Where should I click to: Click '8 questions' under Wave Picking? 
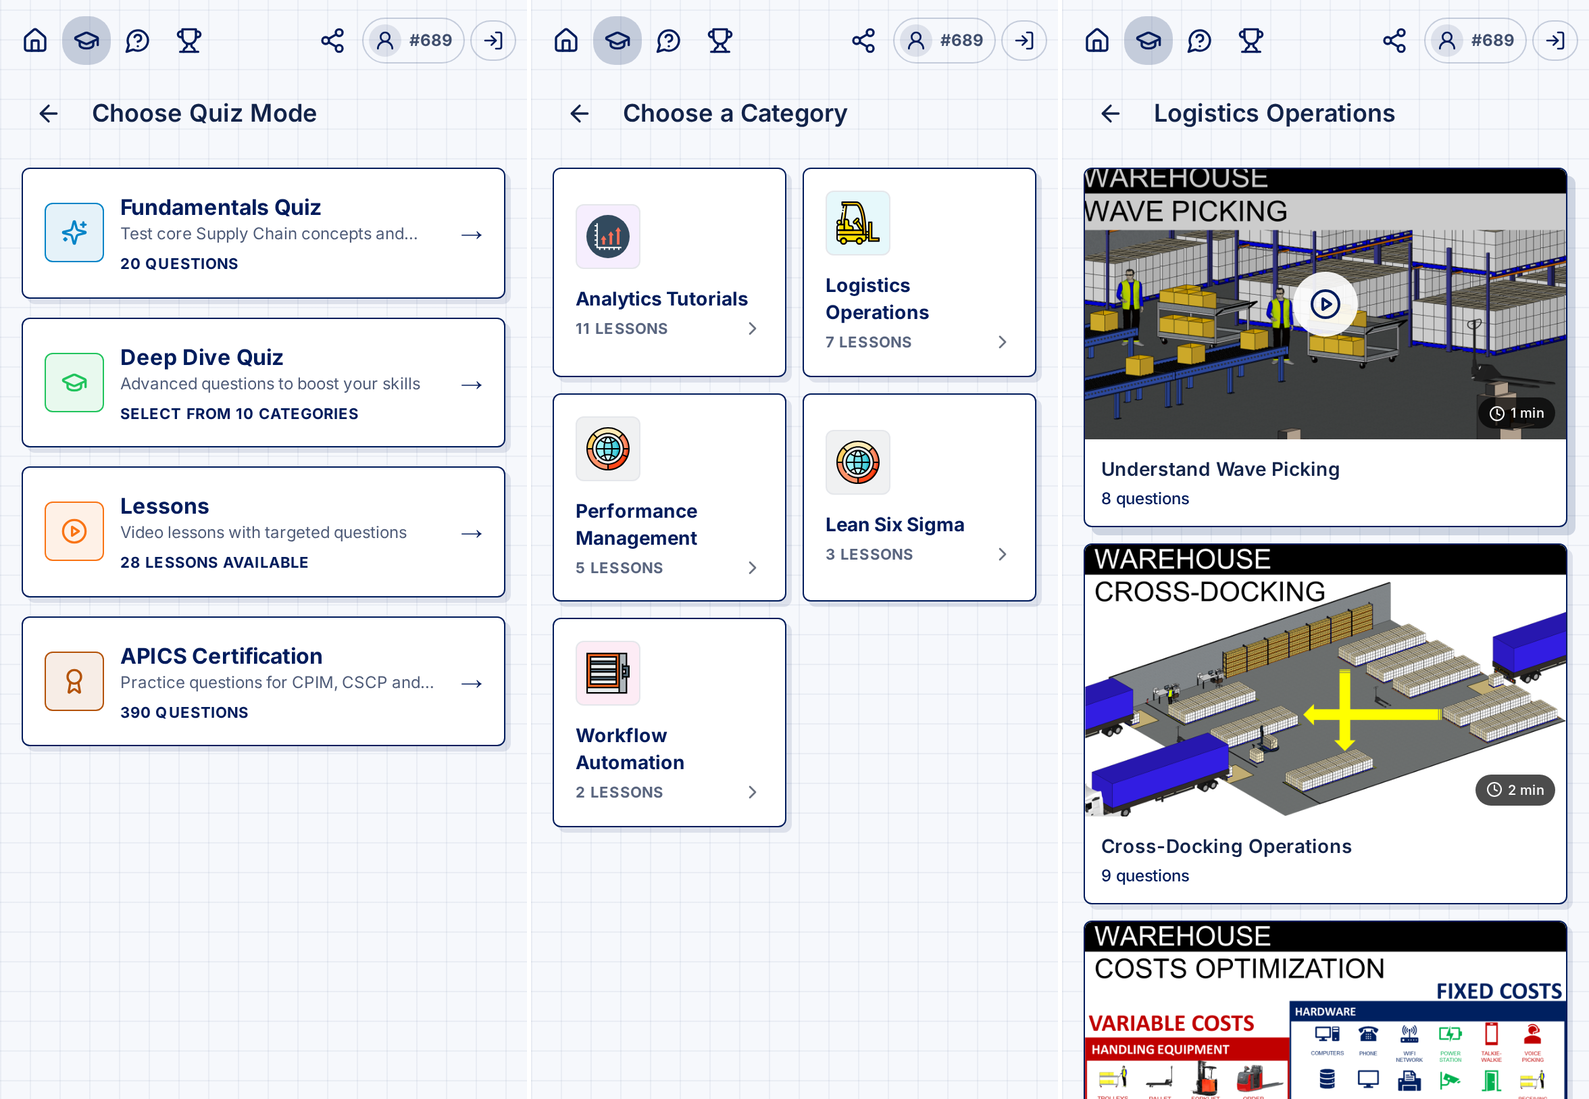click(1145, 499)
